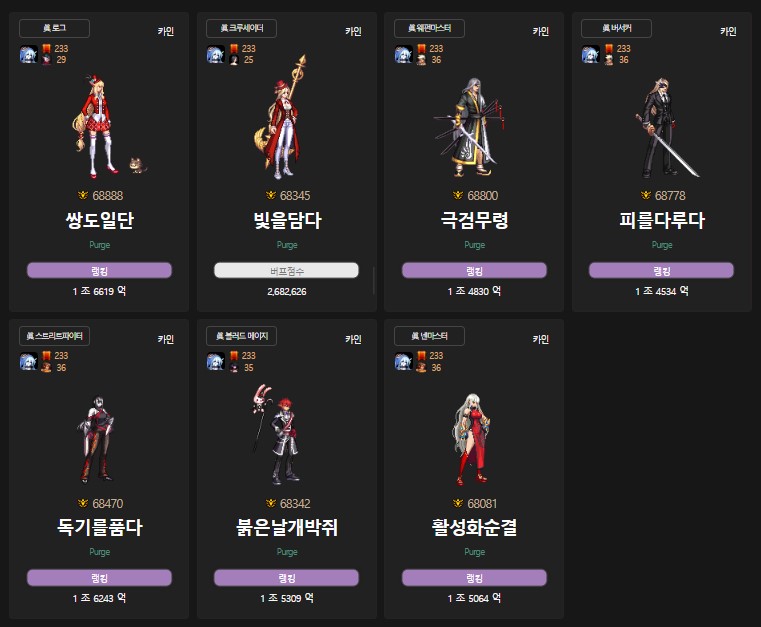This screenshot has width=761, height=627.
Task: Click the 眞 블러드 메이지 class tag
Action: (242, 336)
